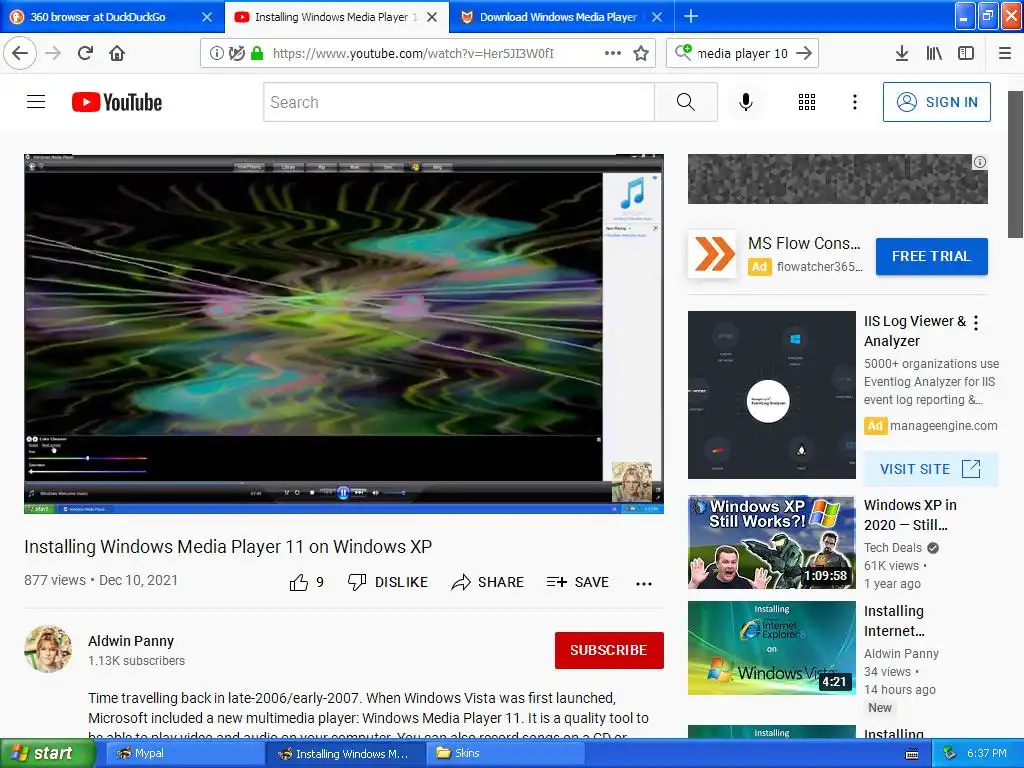Close the 360 browser at DuckDuckGo tab
This screenshot has height=768, width=1024.
206,17
